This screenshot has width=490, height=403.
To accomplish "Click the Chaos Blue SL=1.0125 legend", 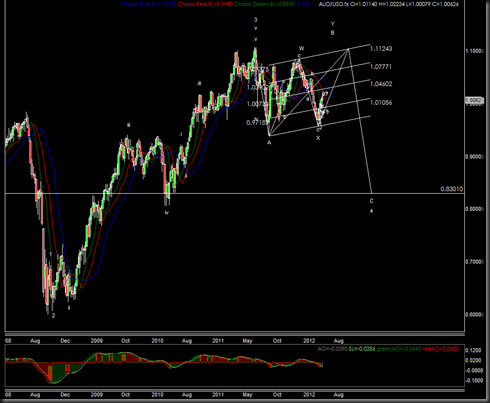I will (x=149, y=4).
